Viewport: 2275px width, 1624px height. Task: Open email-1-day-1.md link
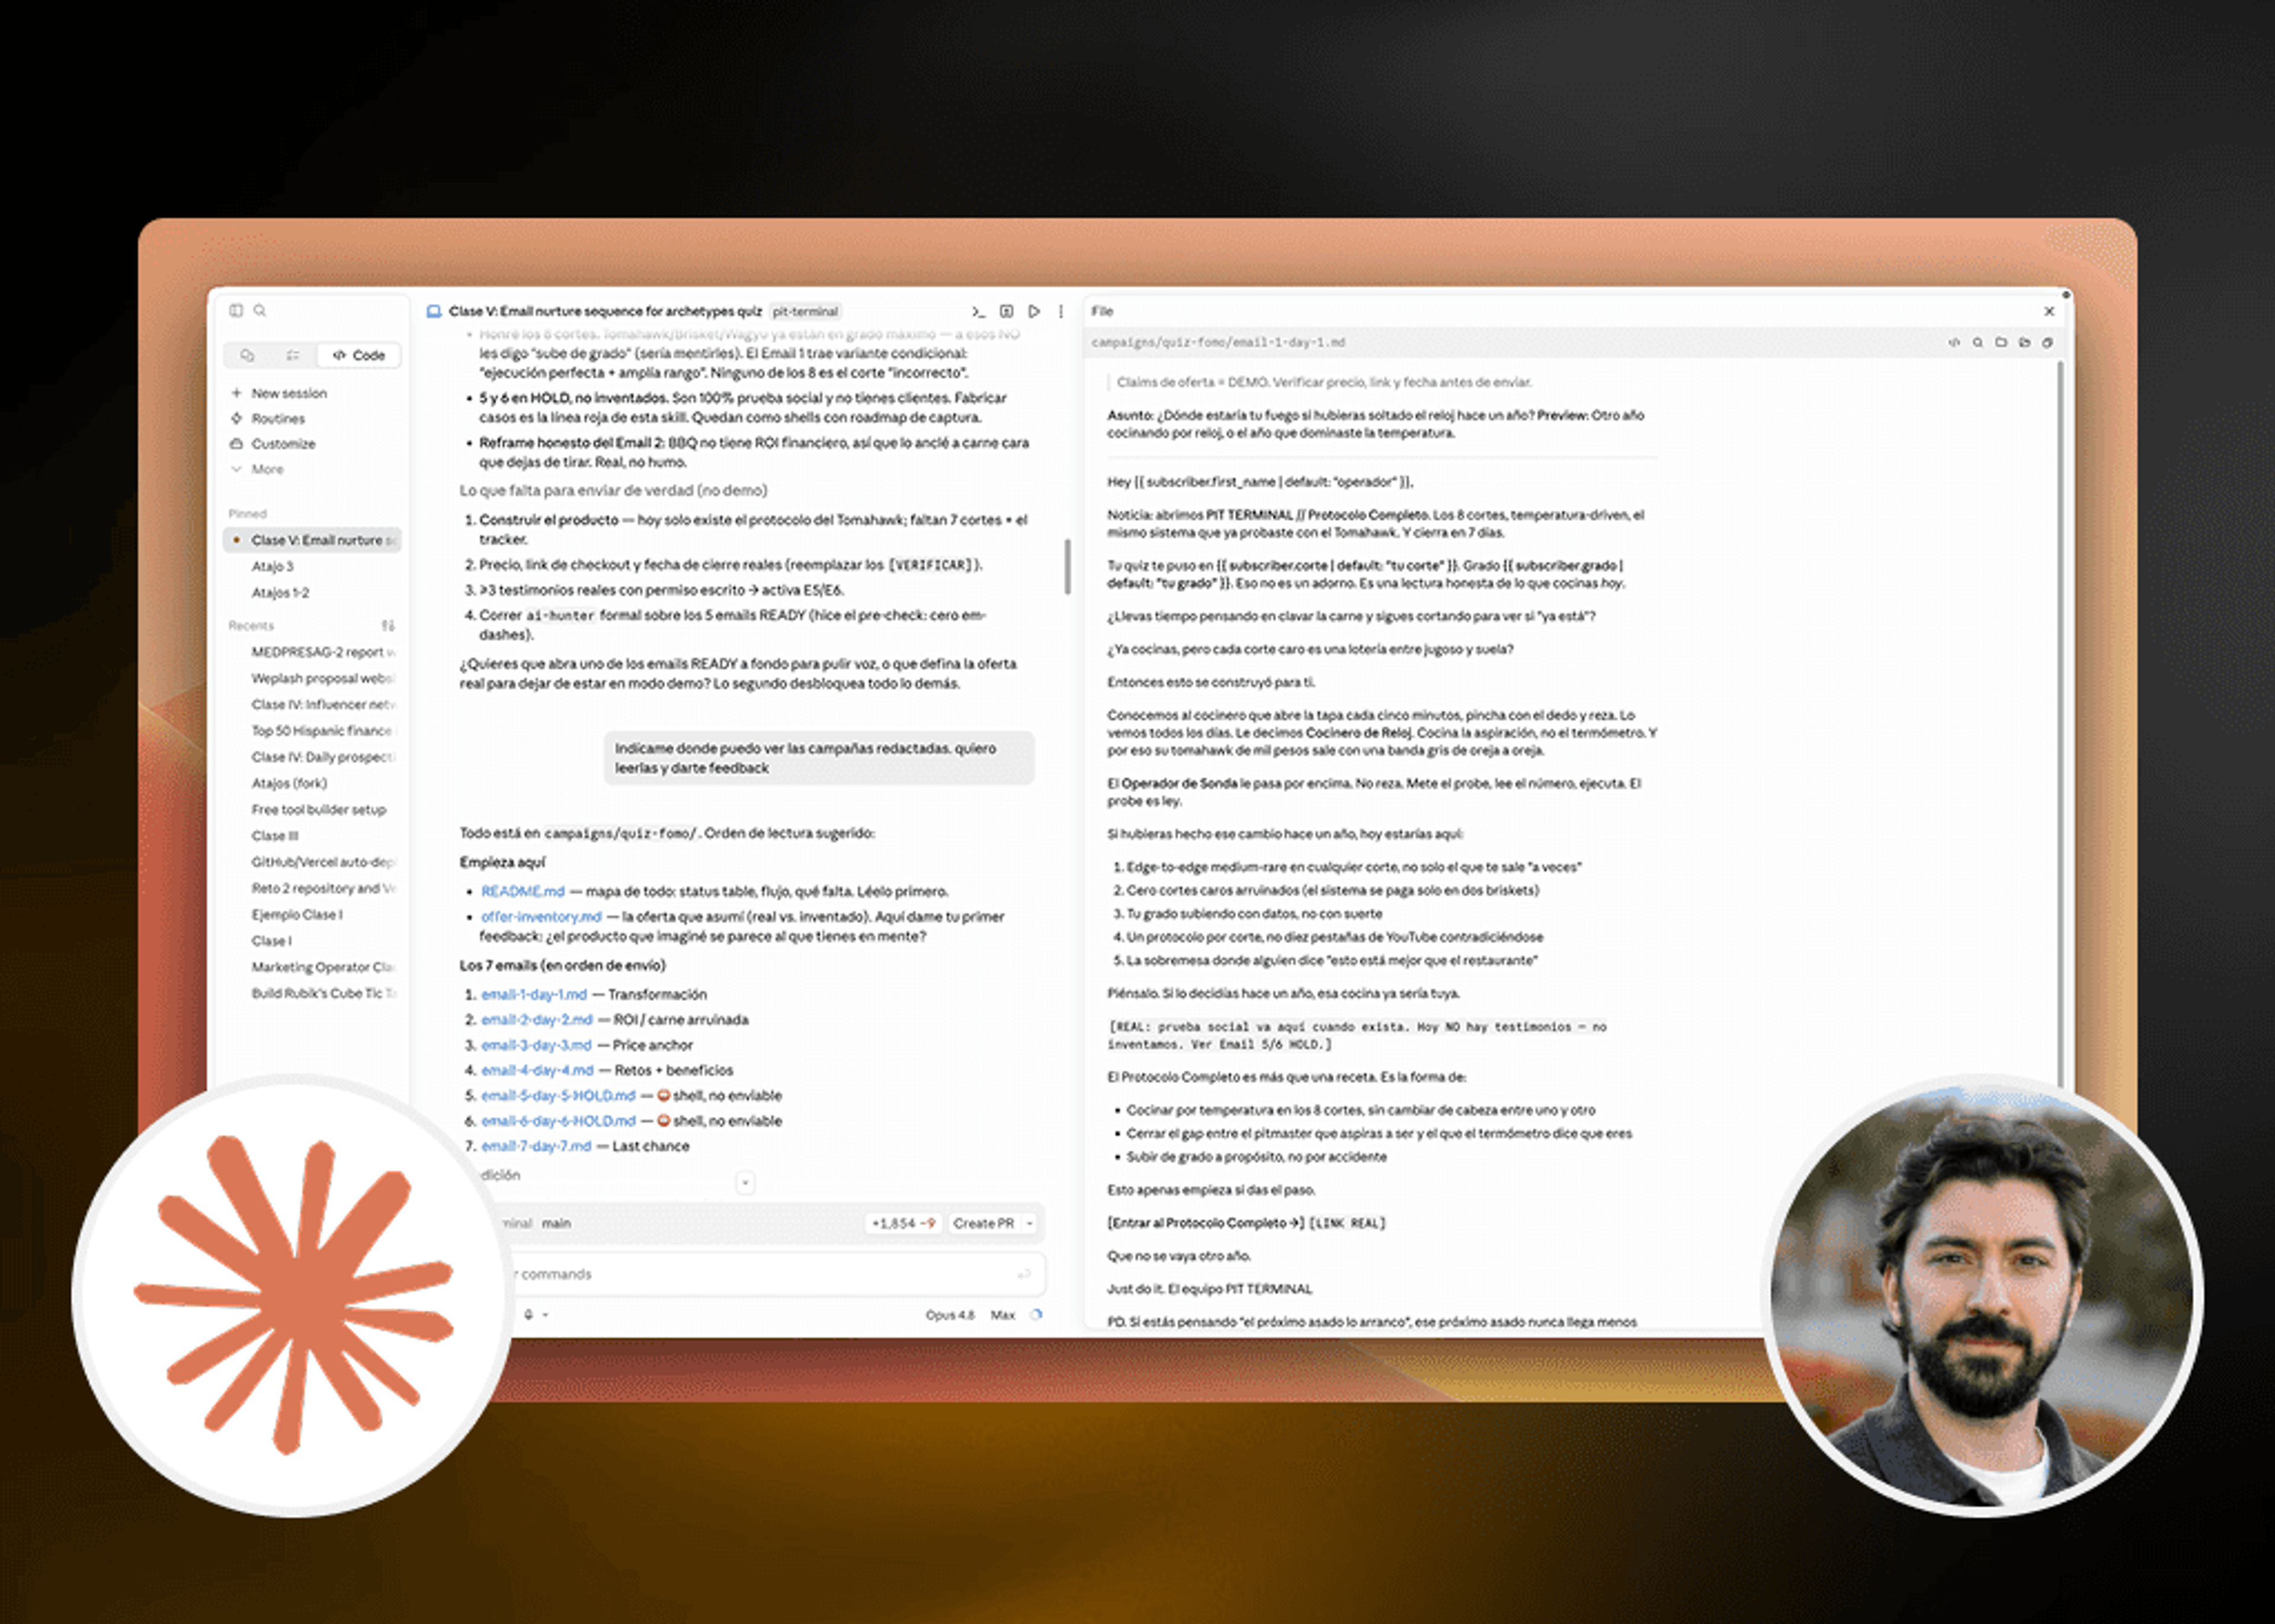click(x=534, y=995)
